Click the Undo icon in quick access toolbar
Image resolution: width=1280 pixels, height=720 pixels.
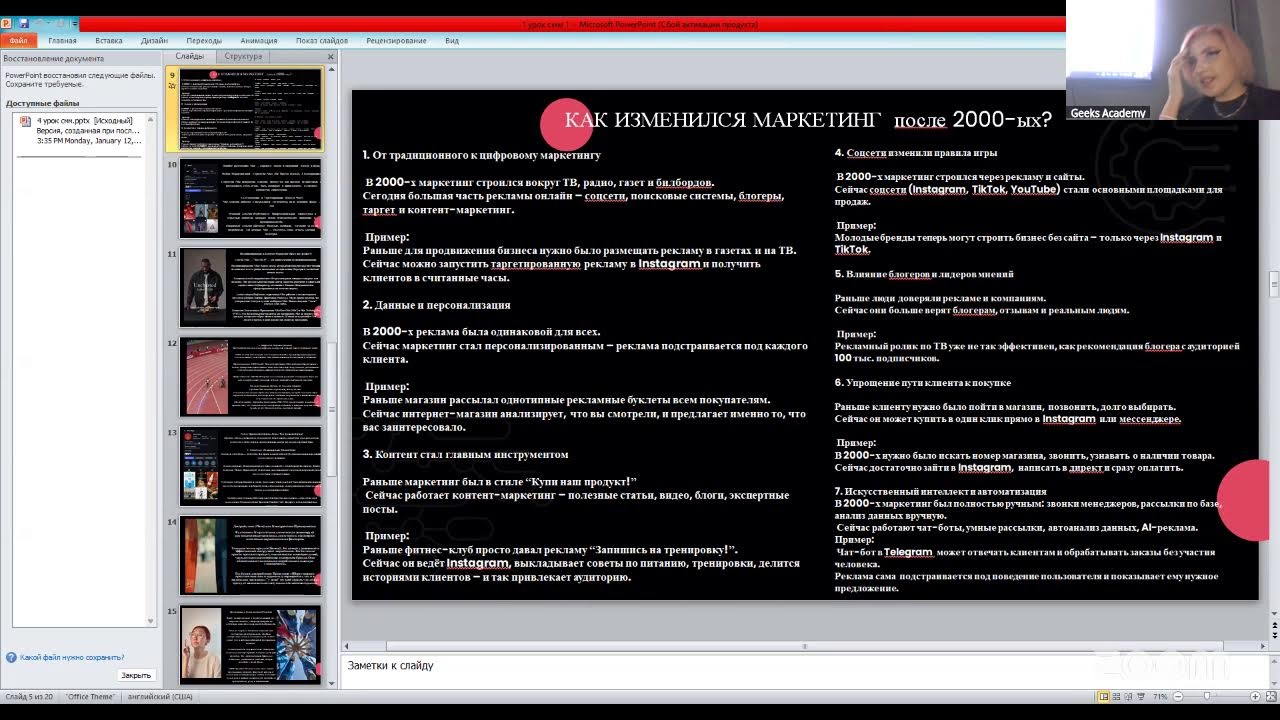(x=37, y=23)
